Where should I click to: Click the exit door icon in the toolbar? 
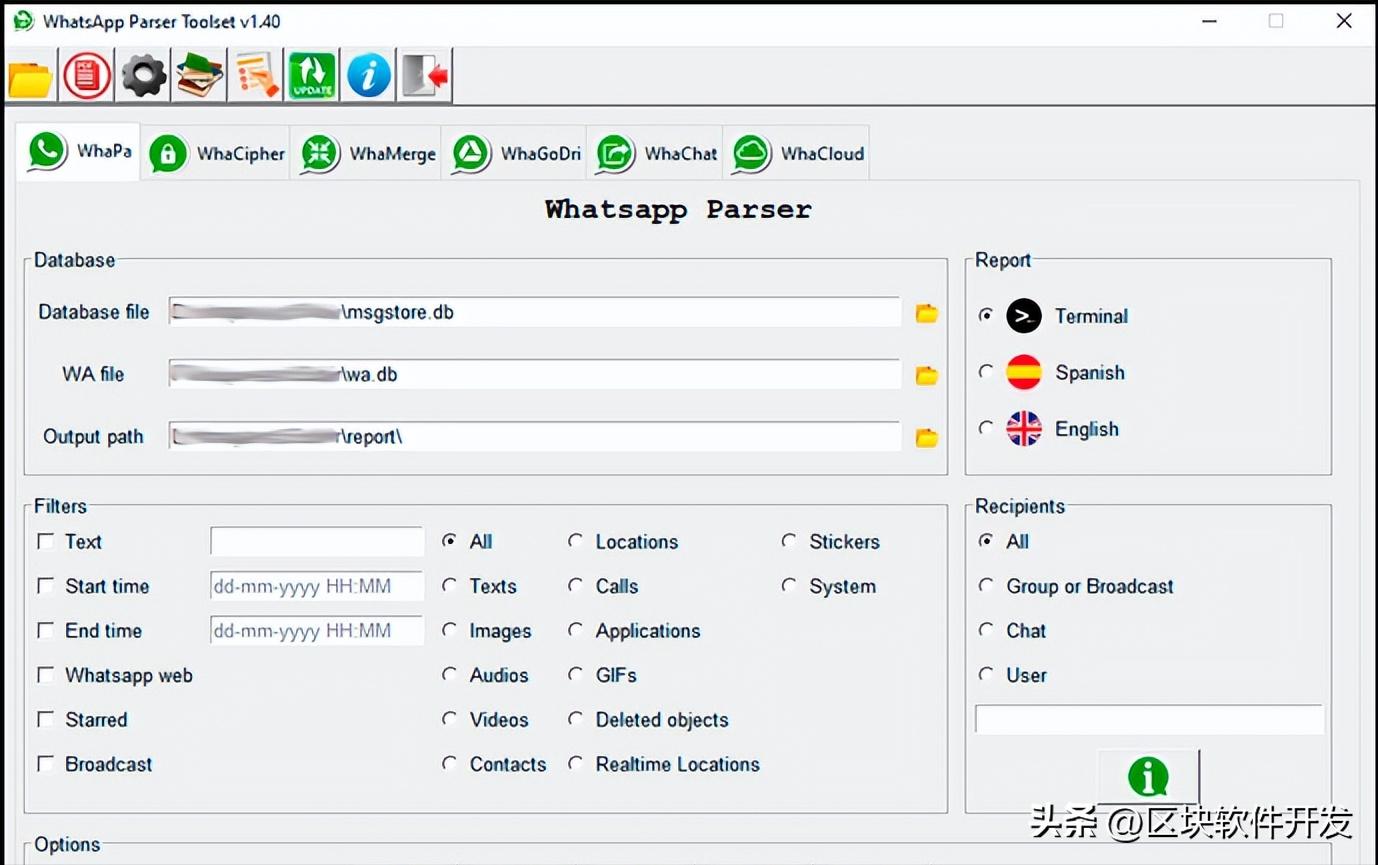click(x=424, y=75)
